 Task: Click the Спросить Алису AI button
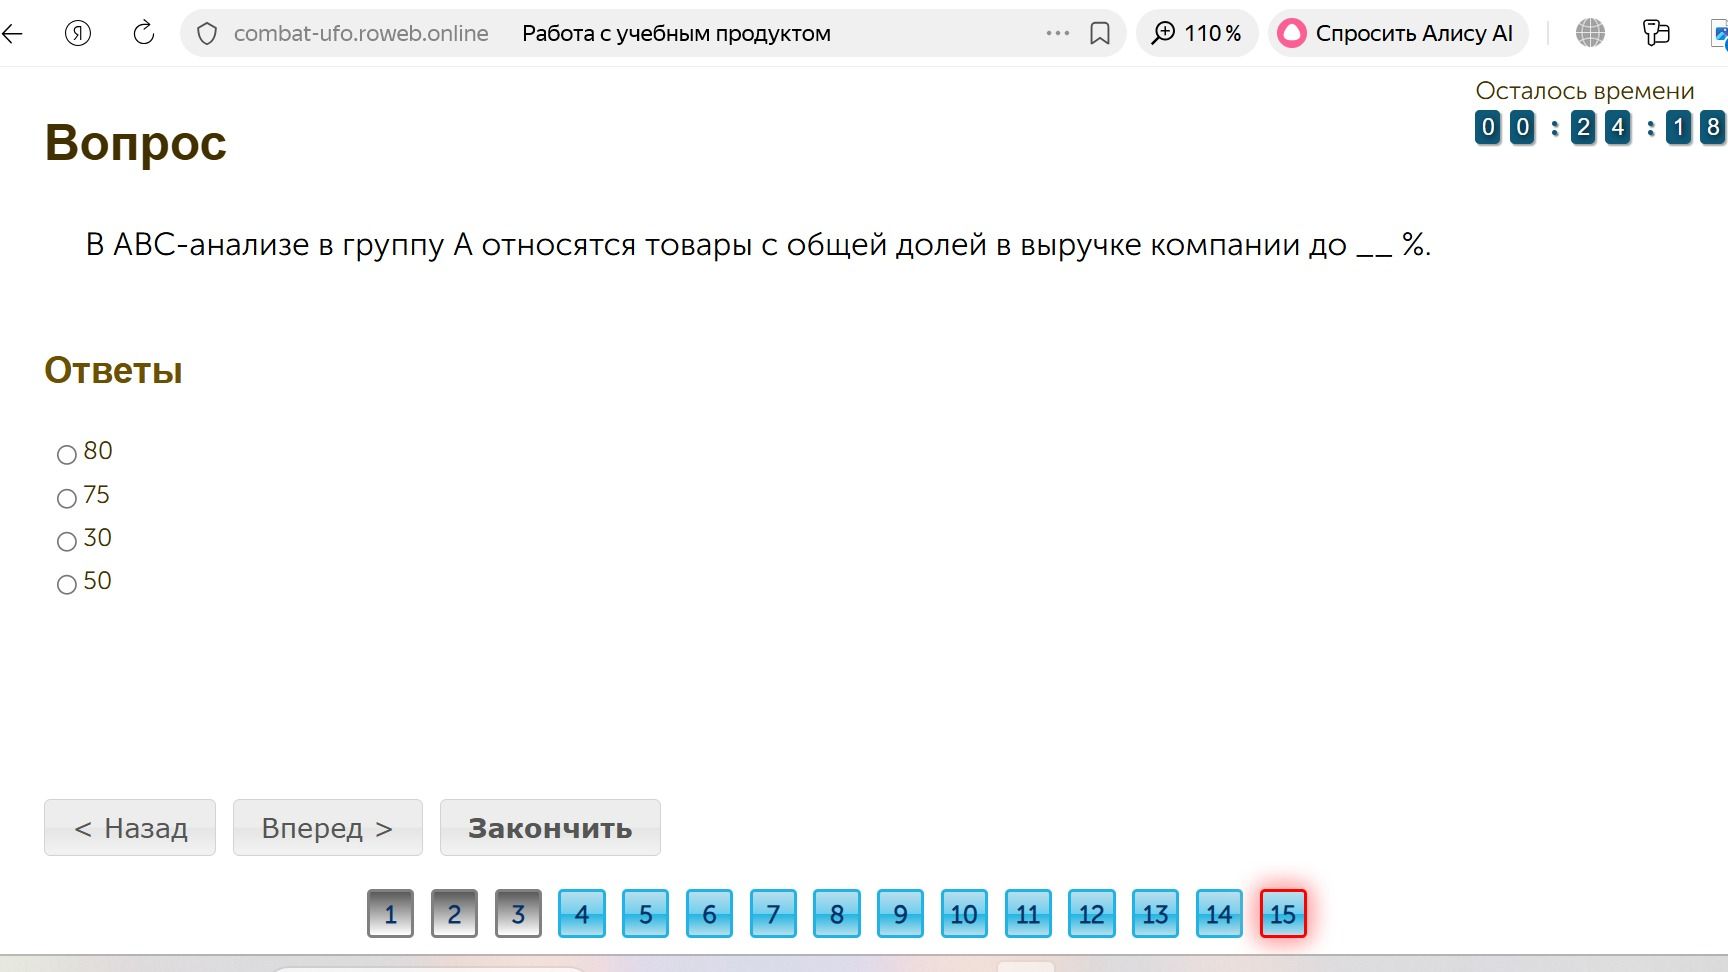(1398, 33)
